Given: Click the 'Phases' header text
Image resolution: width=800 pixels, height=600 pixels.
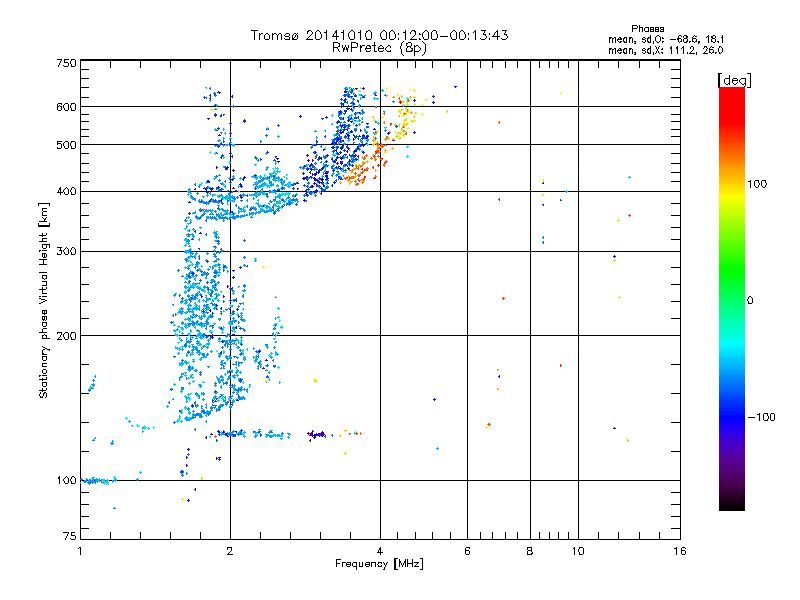Looking at the screenshot, I should 647,29.
